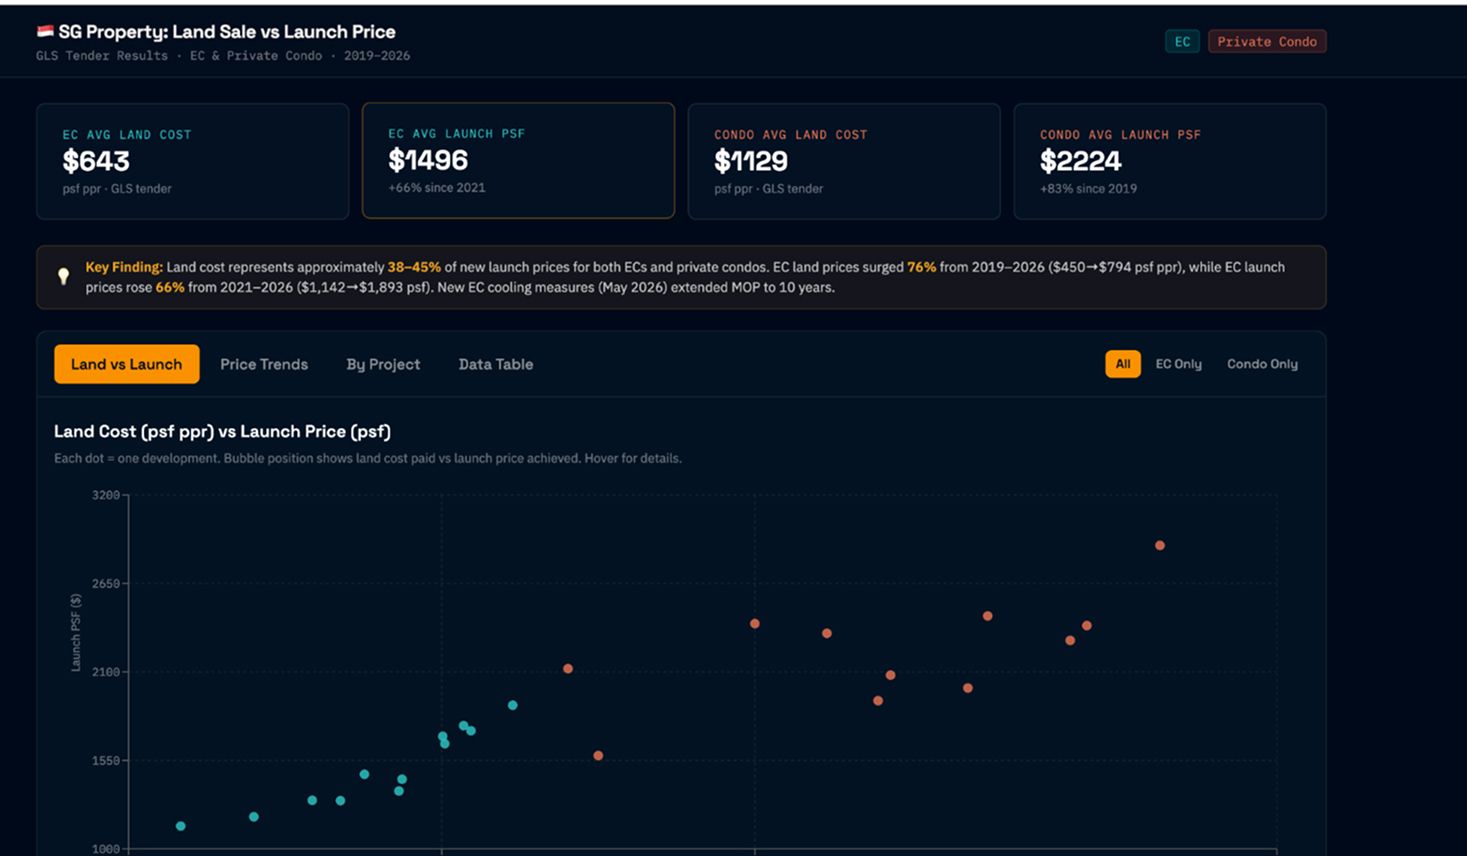Click the Condo Avg Land Cost card
Image resolution: width=1467 pixels, height=856 pixels.
click(844, 161)
